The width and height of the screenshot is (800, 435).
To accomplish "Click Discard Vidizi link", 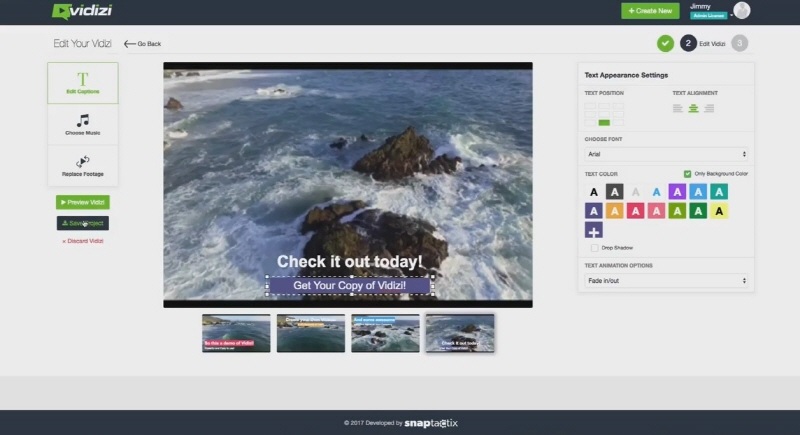I will tap(83, 241).
